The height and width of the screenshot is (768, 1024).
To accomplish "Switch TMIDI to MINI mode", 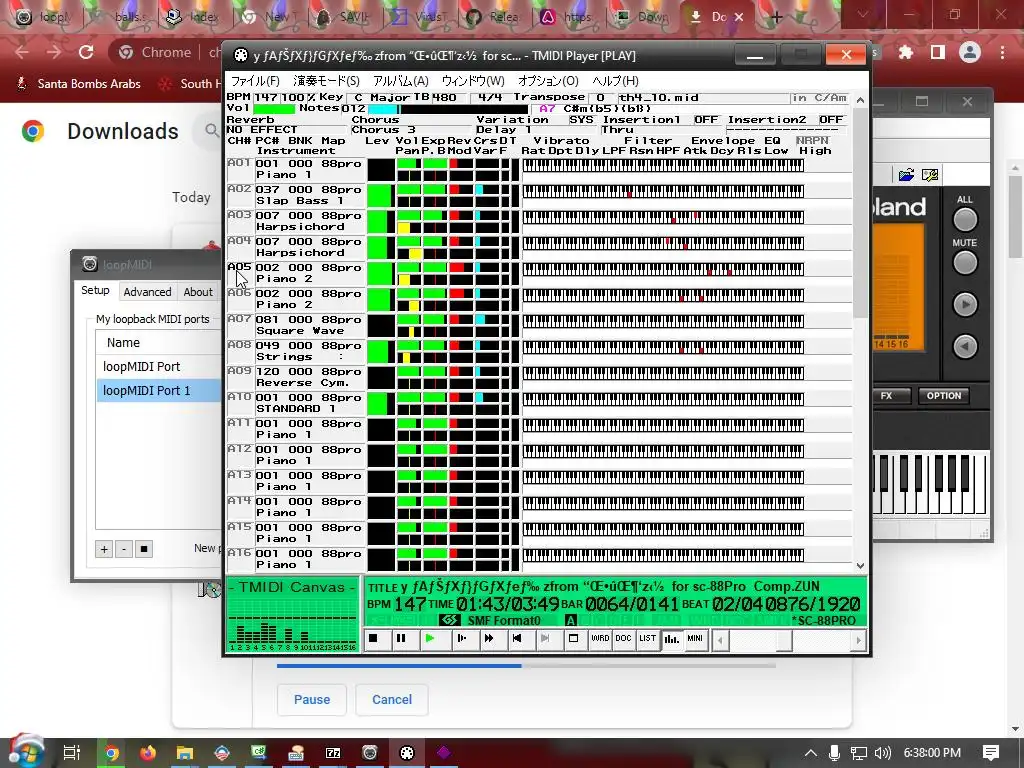I will pyautogui.click(x=695, y=639).
